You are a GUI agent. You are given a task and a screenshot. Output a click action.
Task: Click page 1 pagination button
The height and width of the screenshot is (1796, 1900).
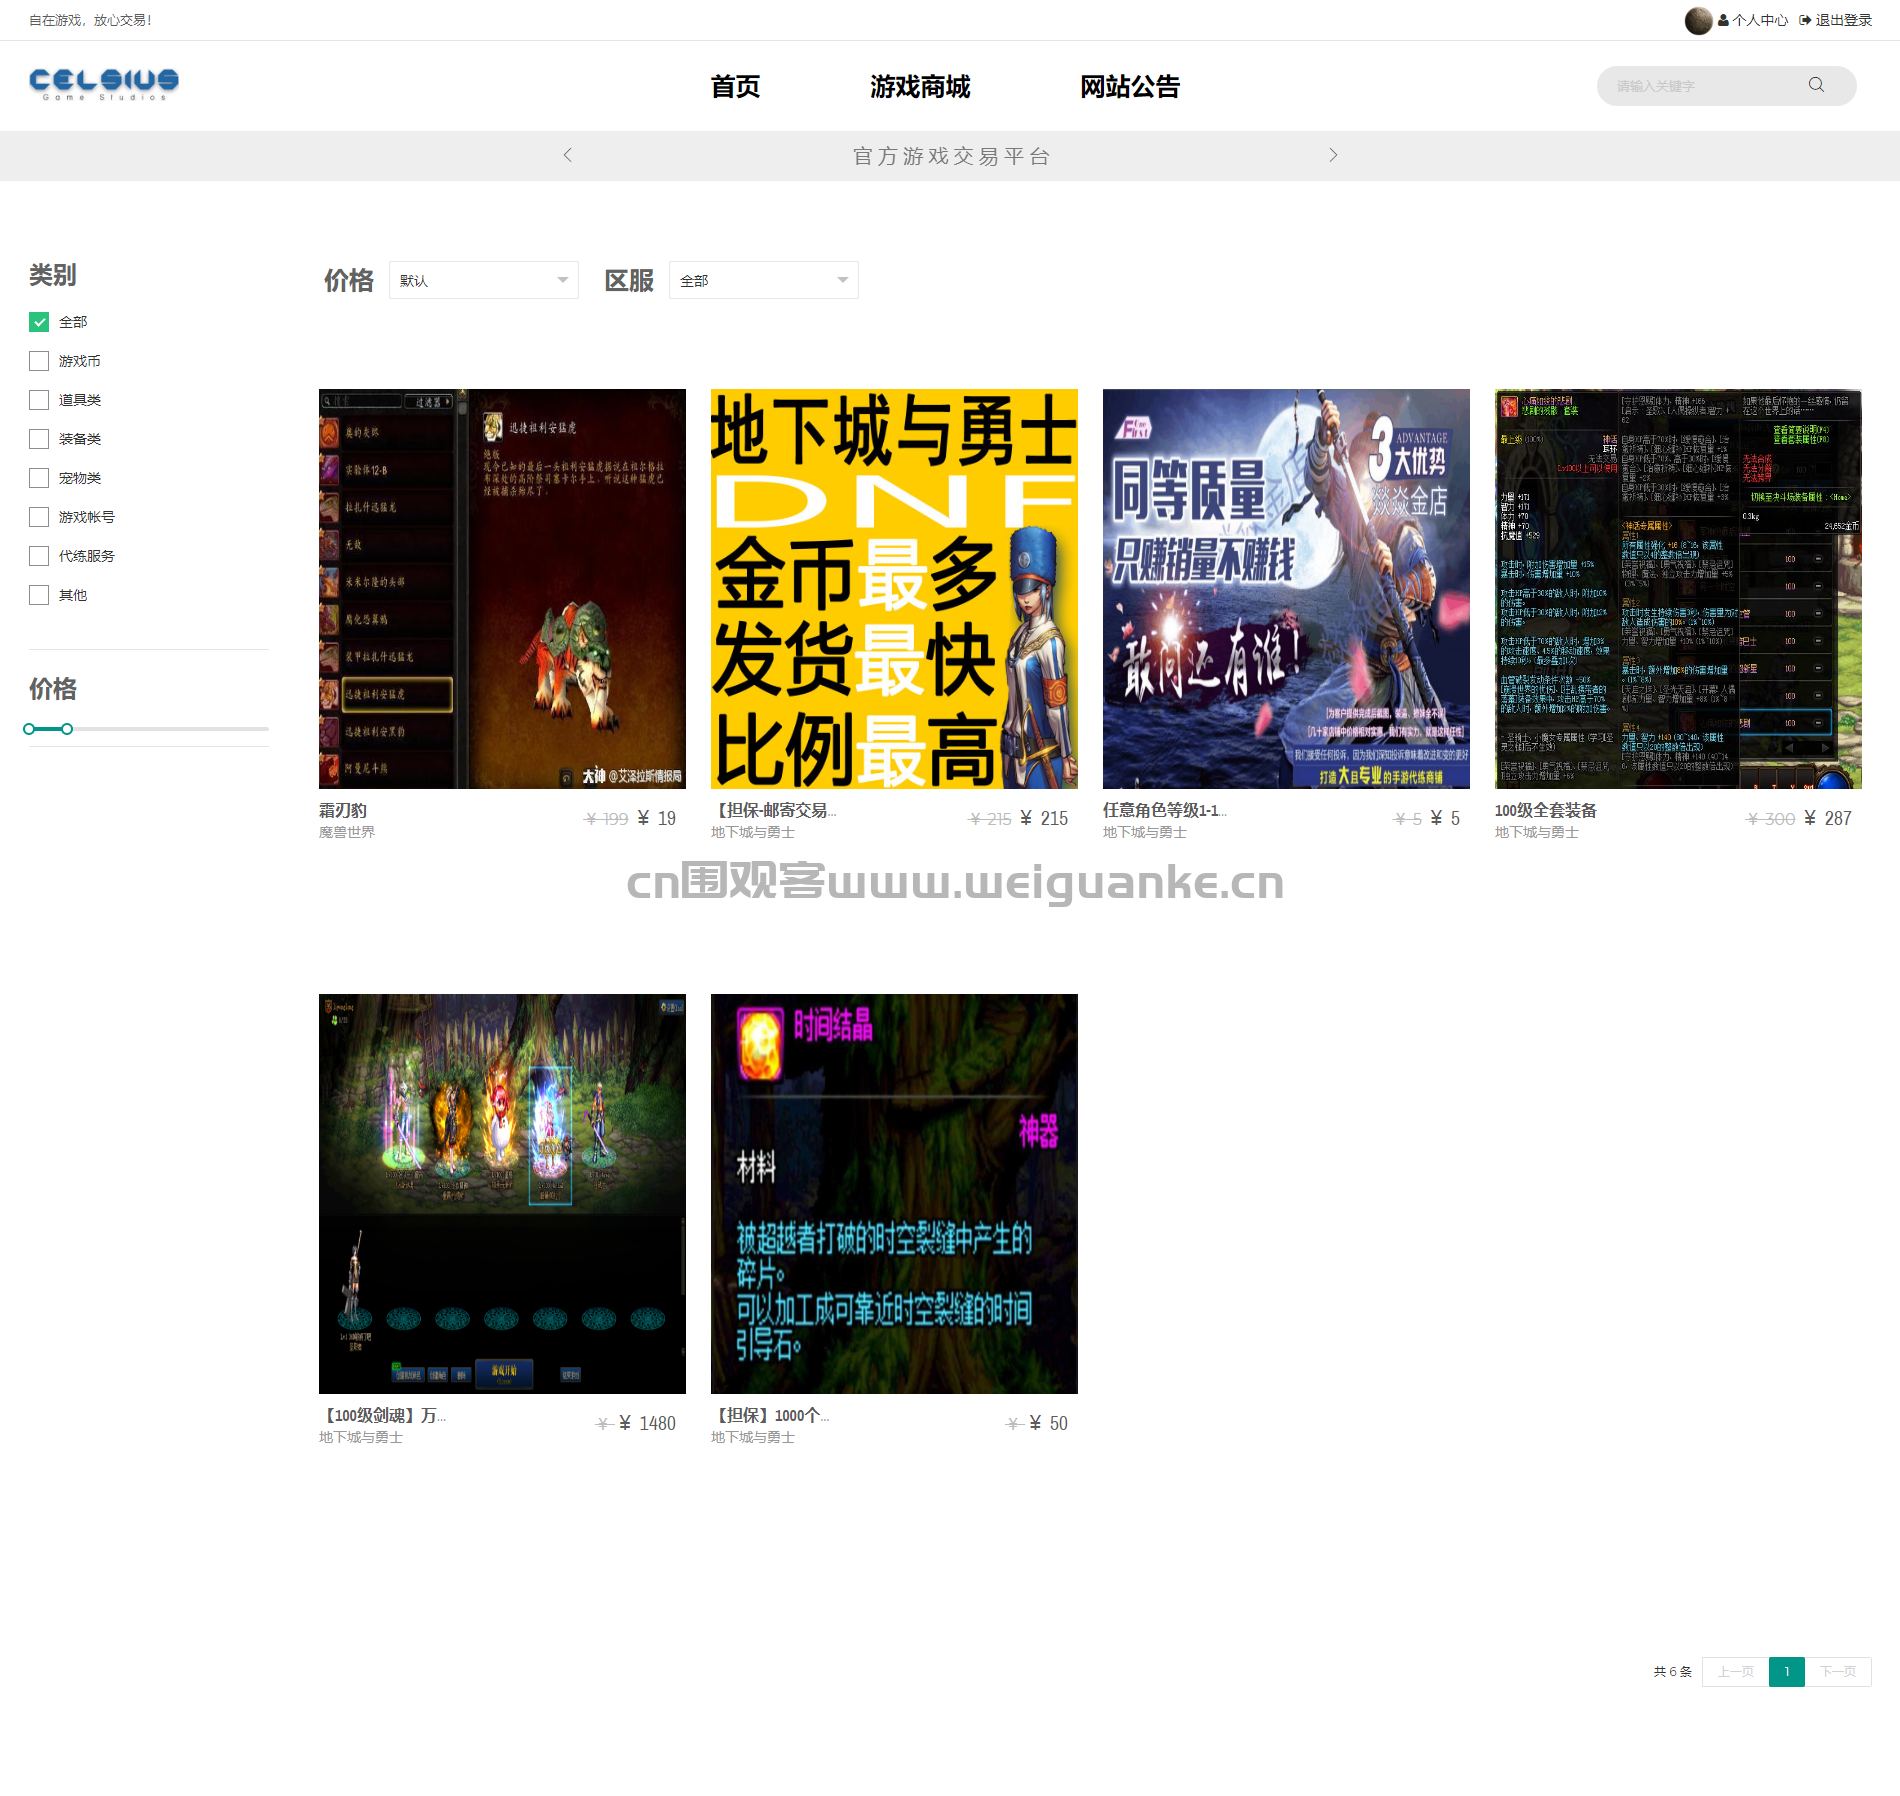1787,1672
